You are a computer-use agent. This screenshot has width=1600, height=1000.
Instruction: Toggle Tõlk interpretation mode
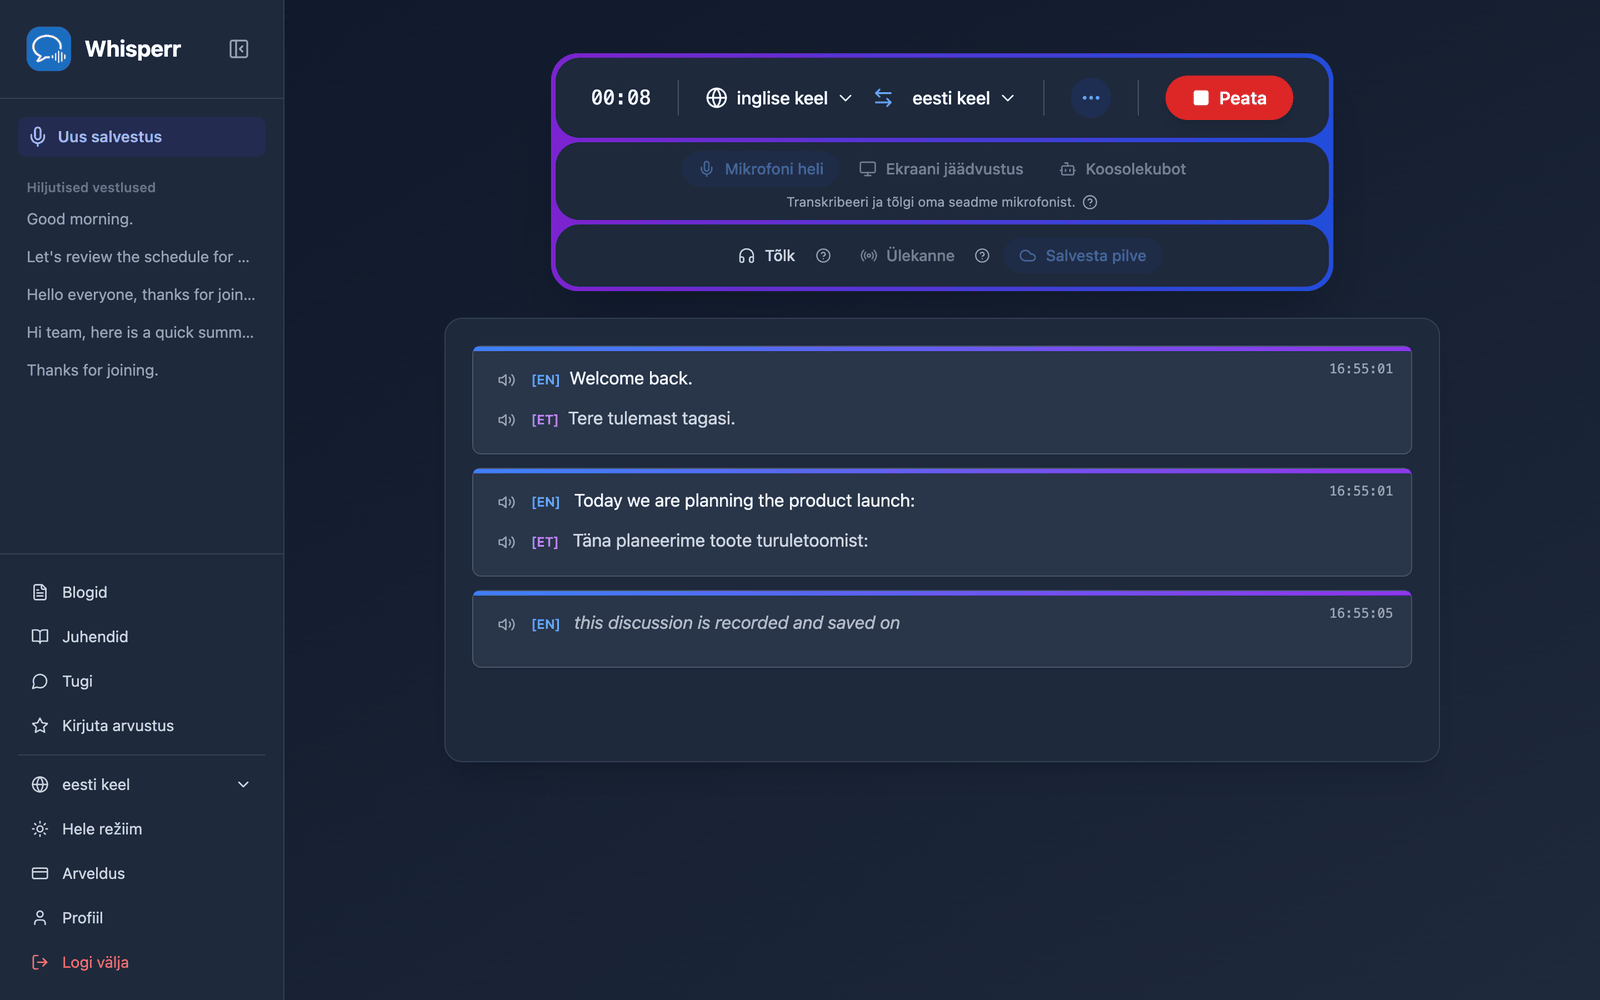pyautogui.click(x=766, y=256)
